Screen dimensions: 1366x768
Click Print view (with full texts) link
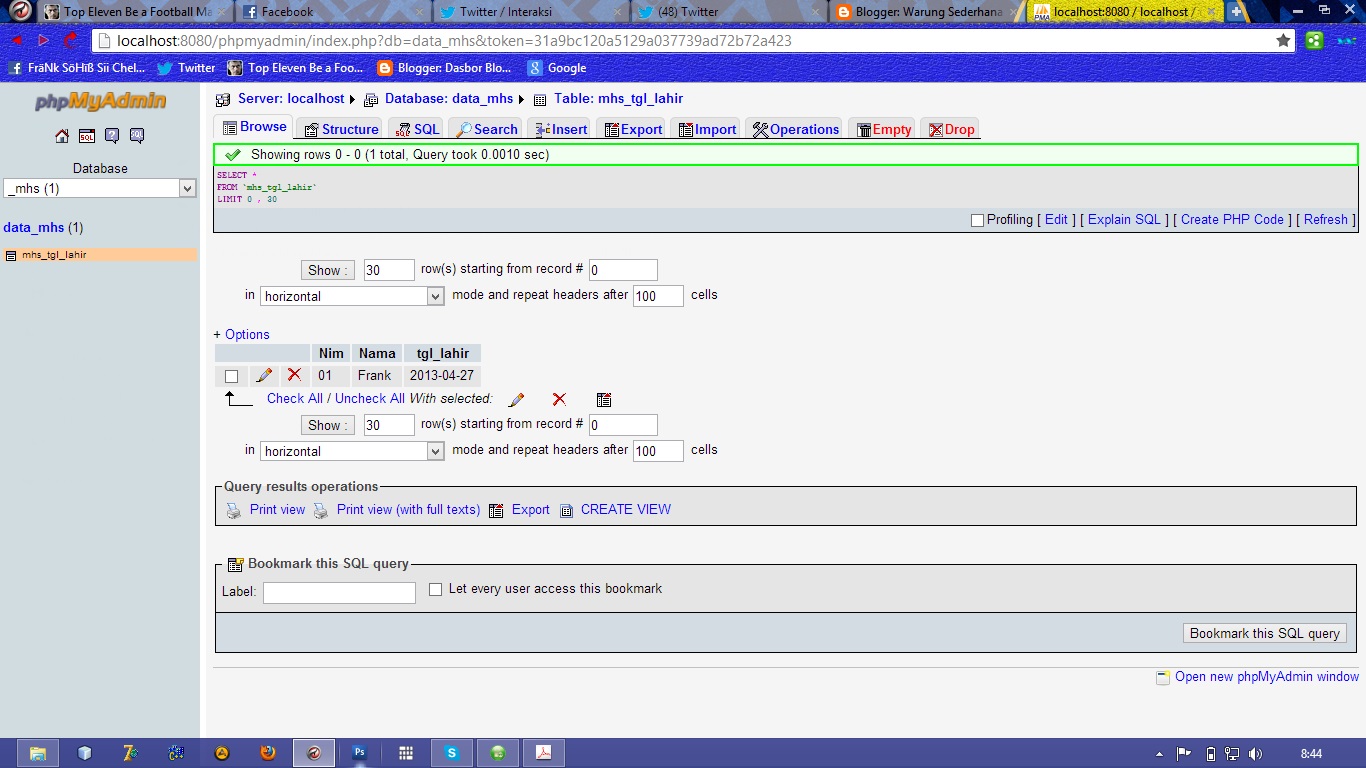pos(408,509)
